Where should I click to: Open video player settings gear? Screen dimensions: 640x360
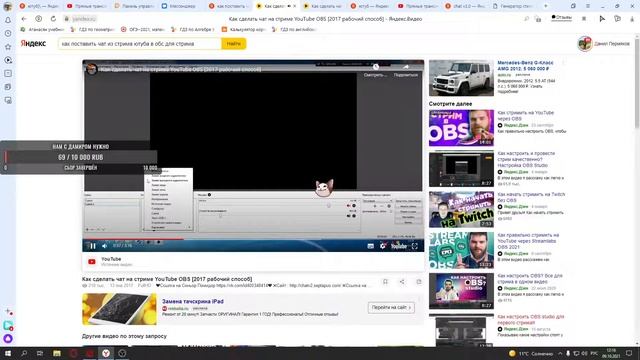point(382,246)
